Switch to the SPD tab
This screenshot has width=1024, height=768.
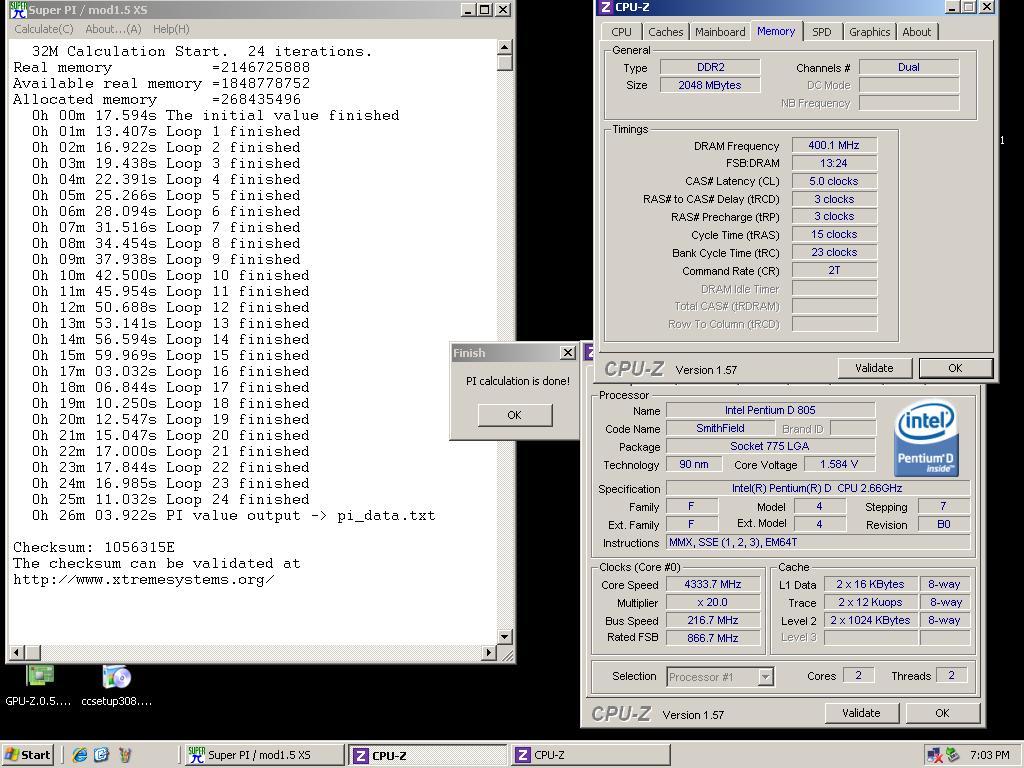822,32
